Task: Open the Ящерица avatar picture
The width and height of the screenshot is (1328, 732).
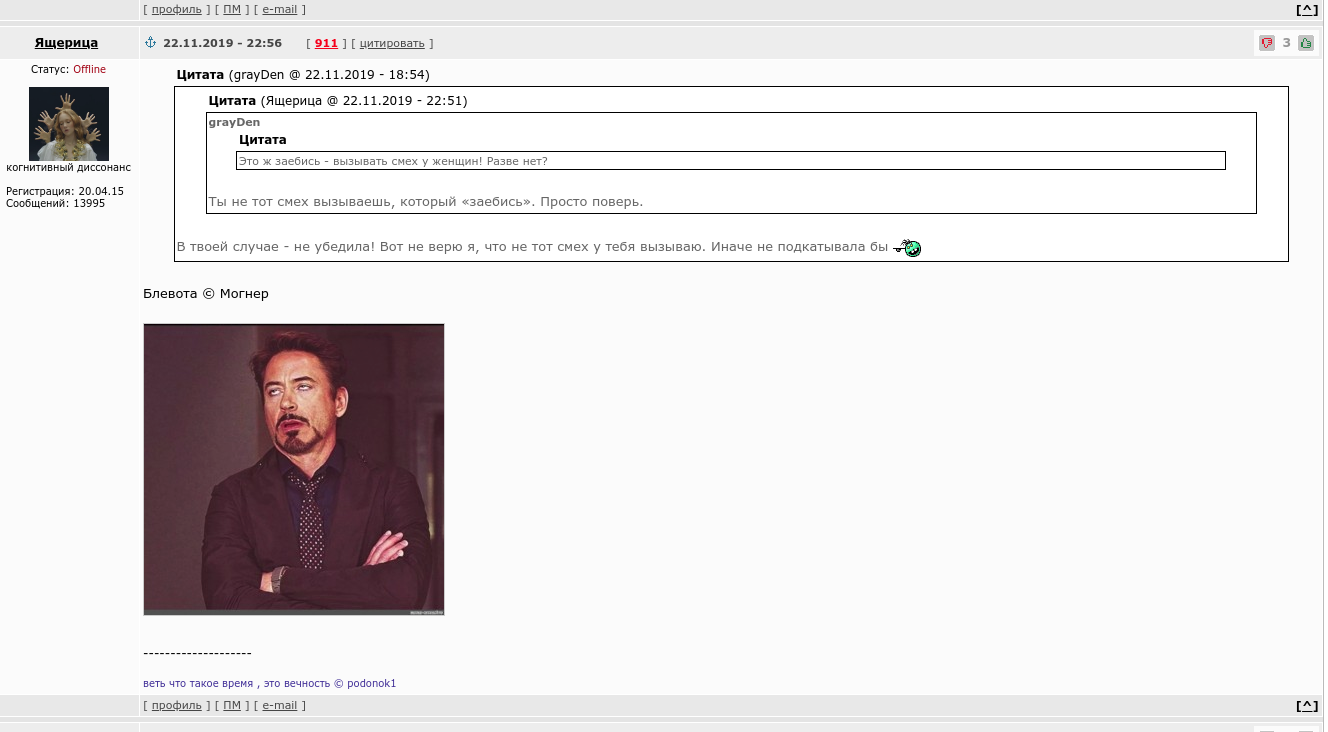Action: click(69, 124)
